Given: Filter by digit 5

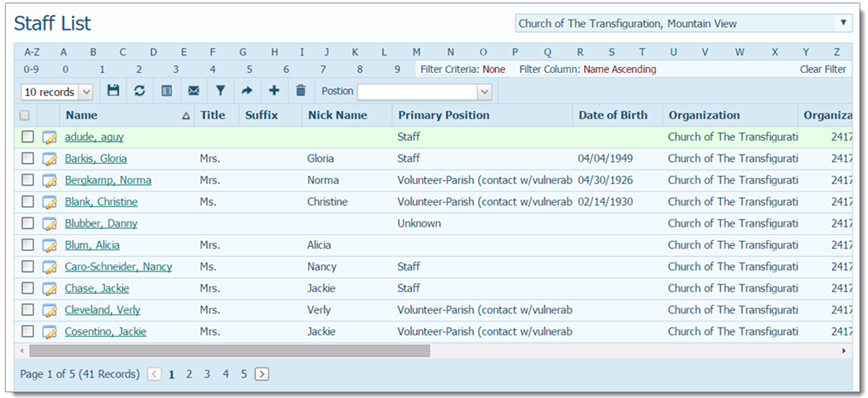Looking at the screenshot, I should pyautogui.click(x=250, y=70).
